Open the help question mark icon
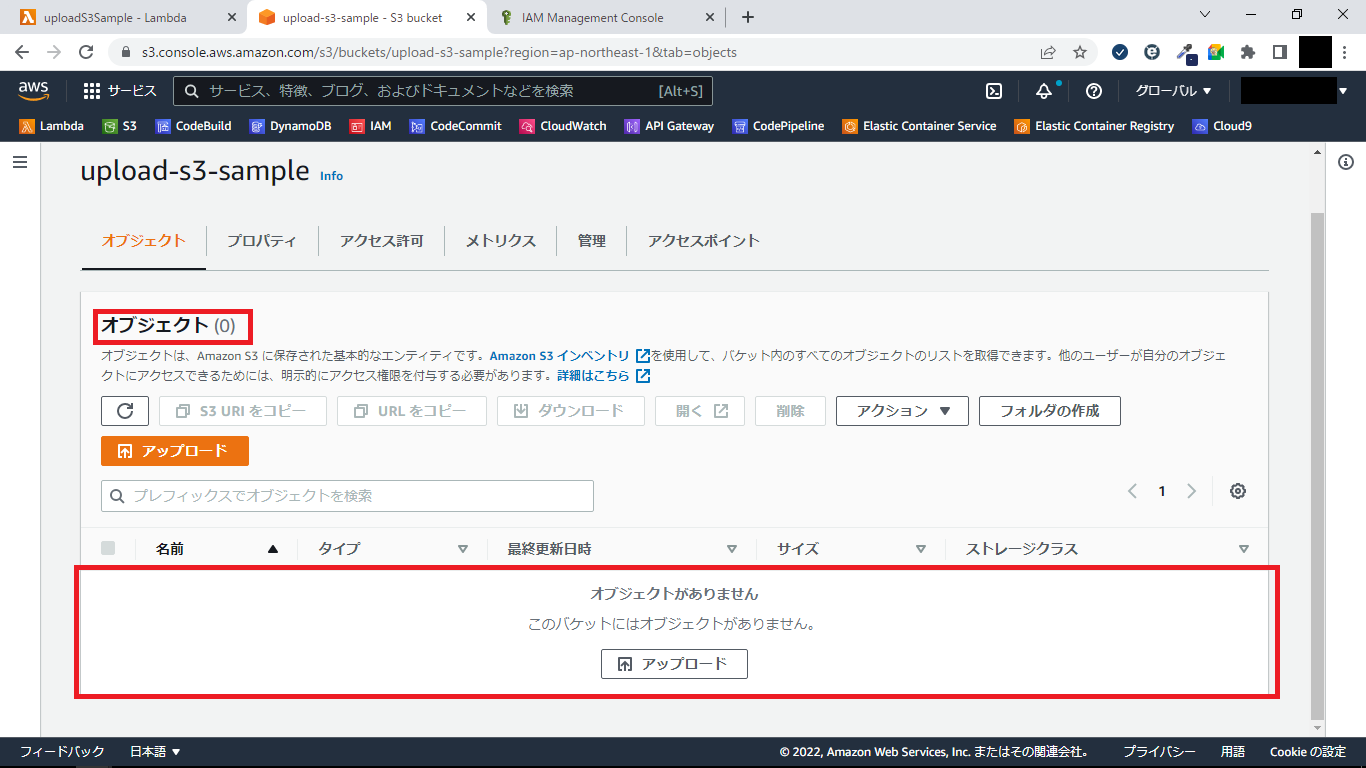This screenshot has width=1366, height=768. point(1093,91)
